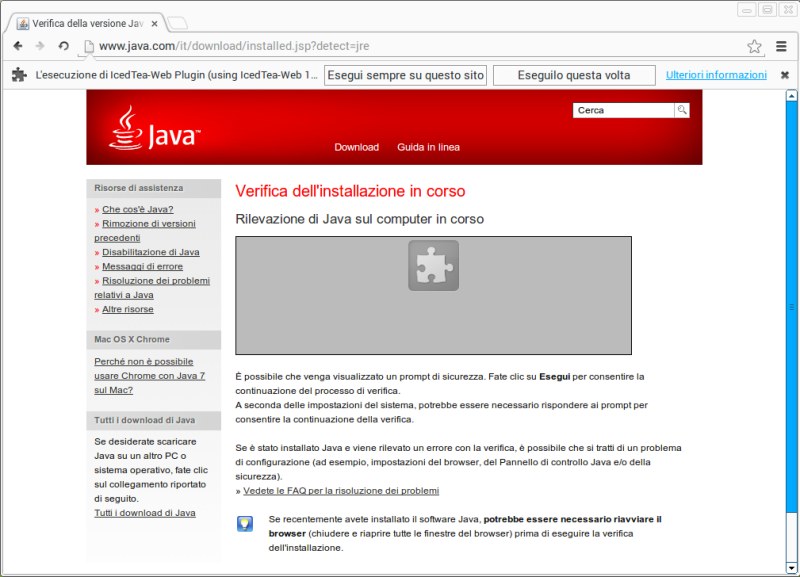800x577 pixels.
Task: Dismiss the plugin infobar with X
Action: tap(785, 75)
